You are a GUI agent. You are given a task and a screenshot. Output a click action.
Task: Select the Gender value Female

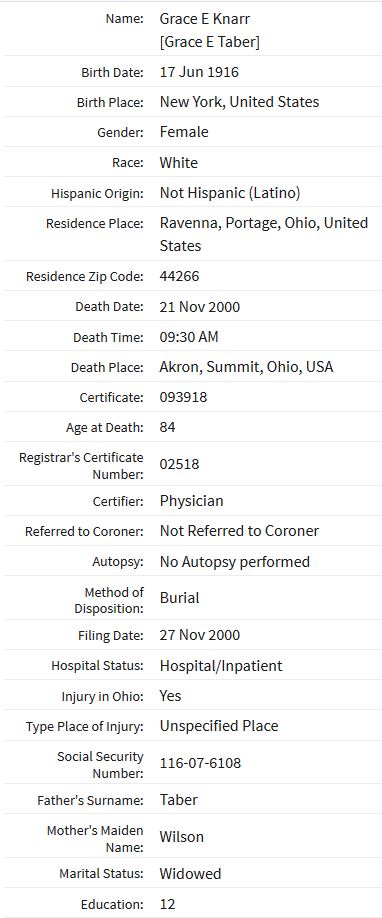coord(184,132)
